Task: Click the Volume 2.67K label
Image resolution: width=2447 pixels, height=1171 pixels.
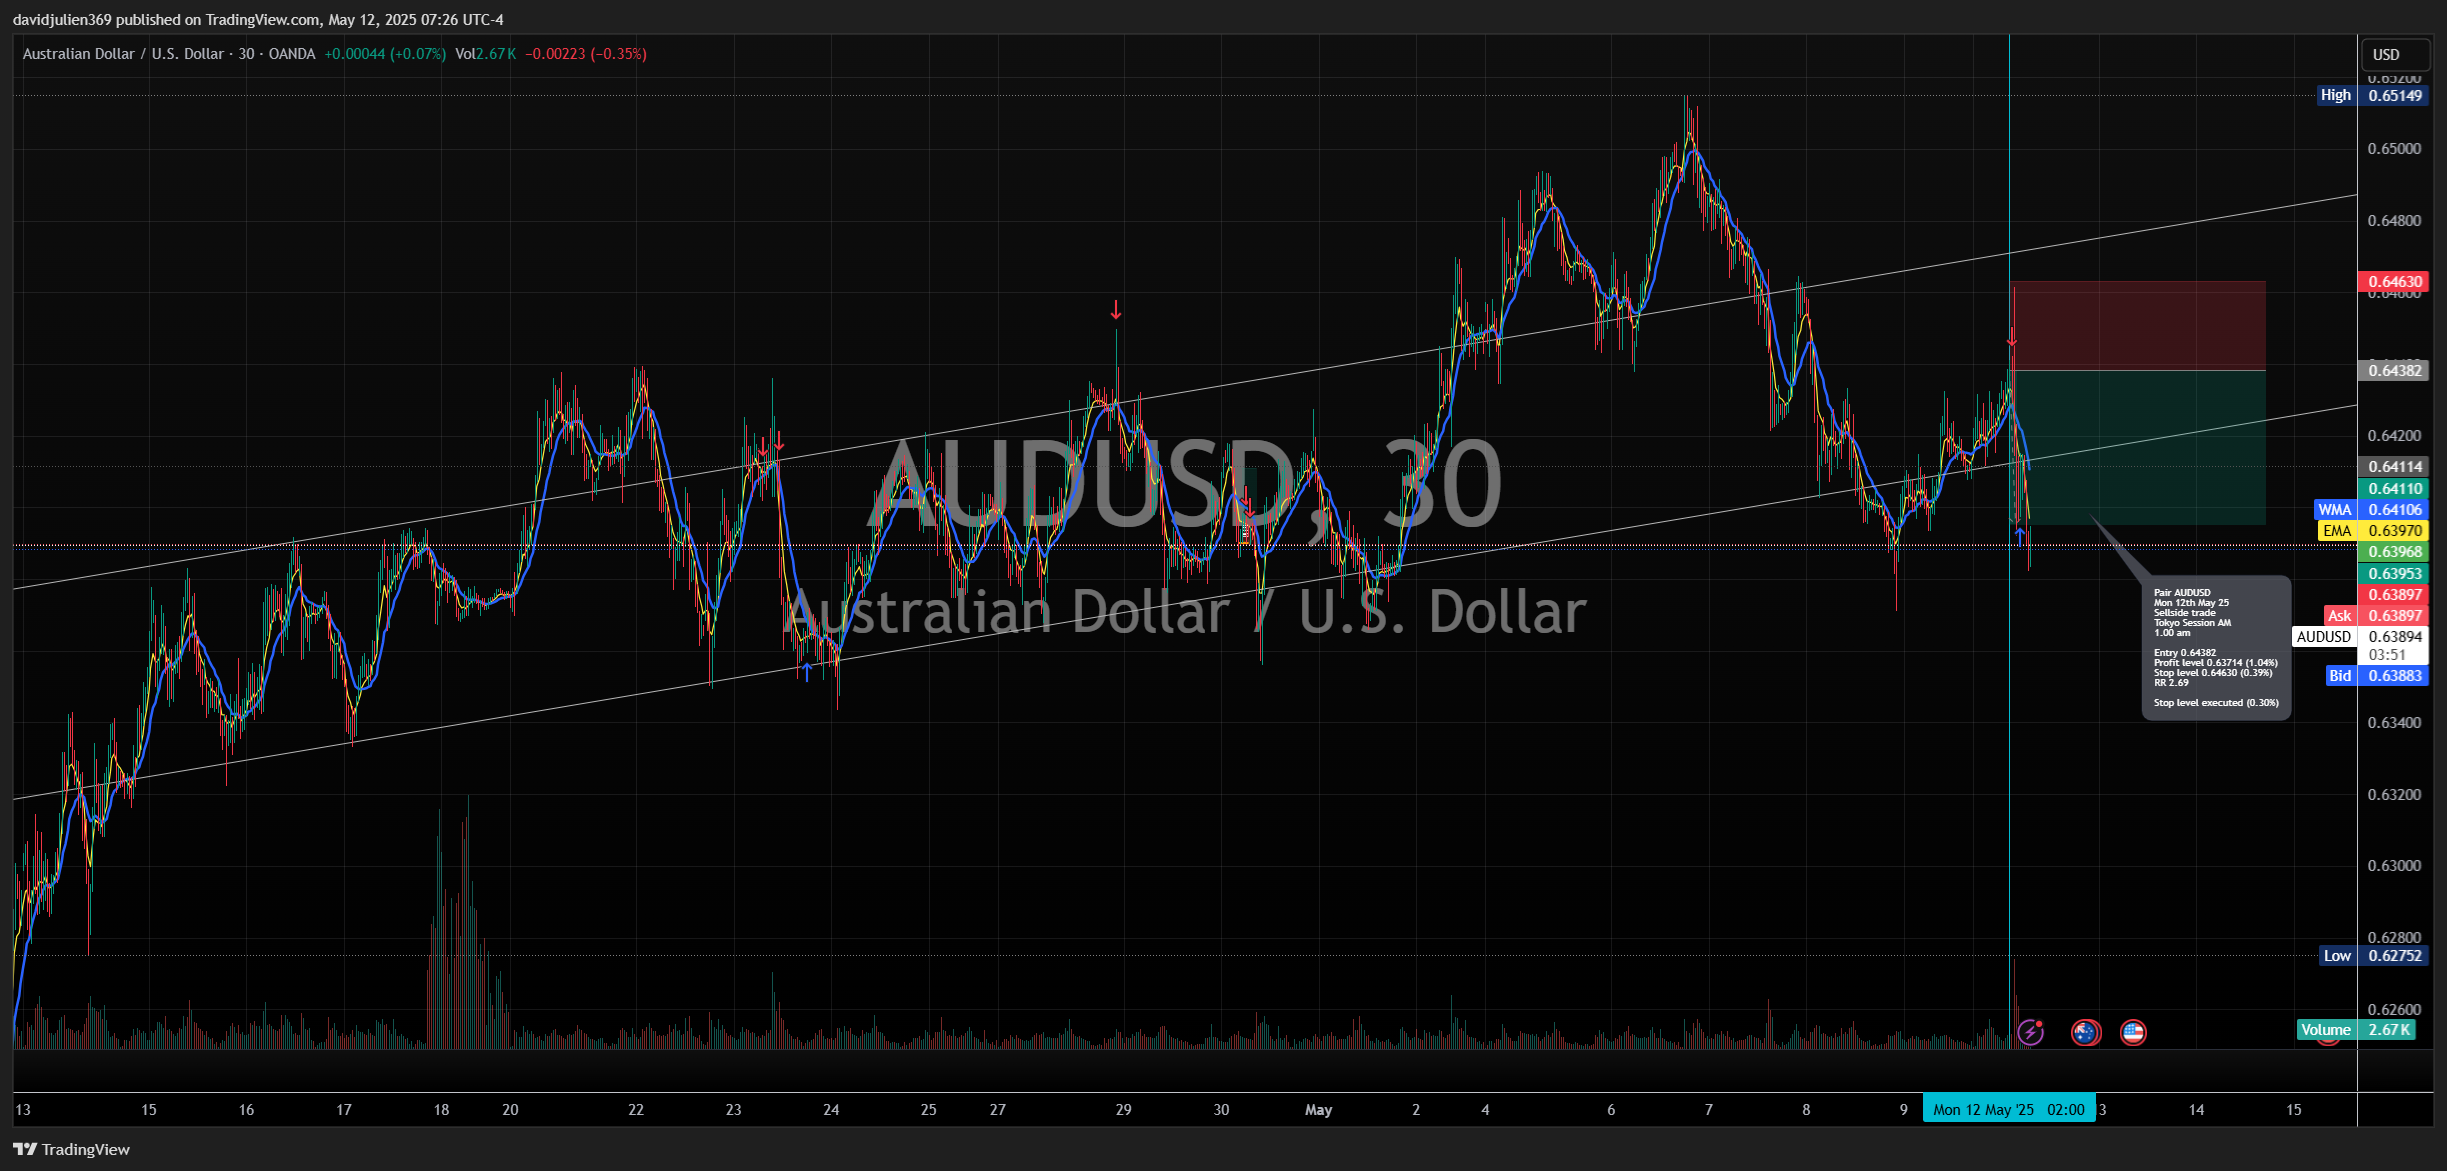Action: (x=2356, y=1029)
